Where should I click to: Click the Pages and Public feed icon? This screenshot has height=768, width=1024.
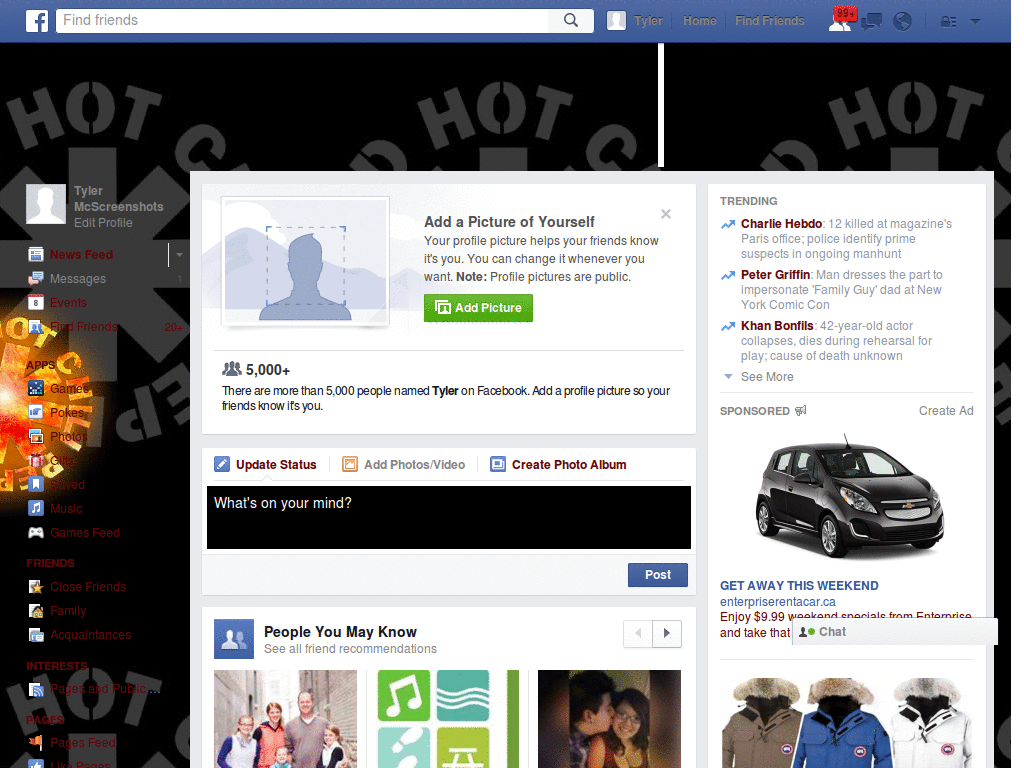(x=36, y=689)
